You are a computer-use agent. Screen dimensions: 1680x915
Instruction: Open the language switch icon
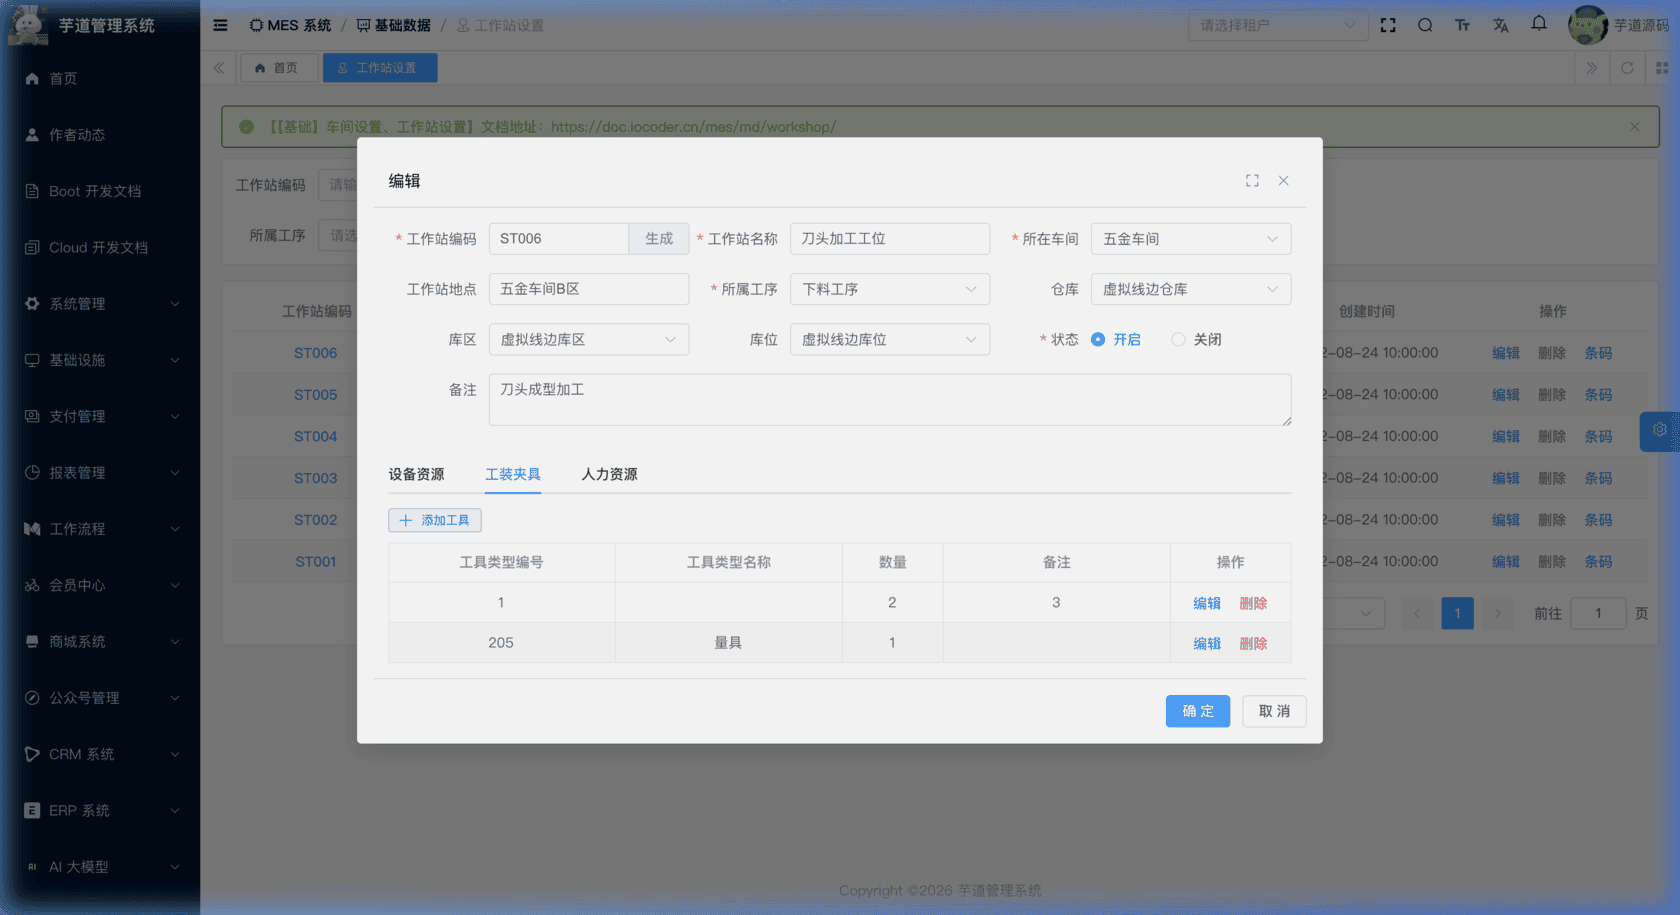pos(1500,25)
